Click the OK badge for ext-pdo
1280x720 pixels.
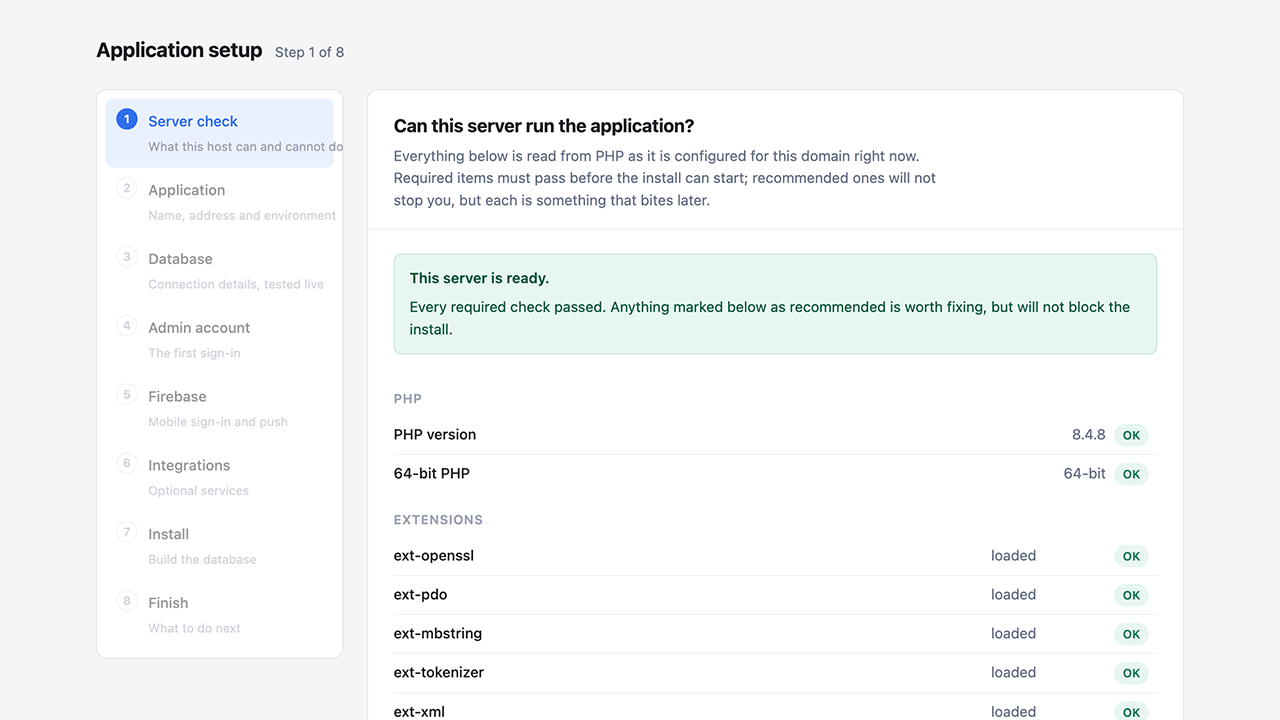(x=1131, y=595)
